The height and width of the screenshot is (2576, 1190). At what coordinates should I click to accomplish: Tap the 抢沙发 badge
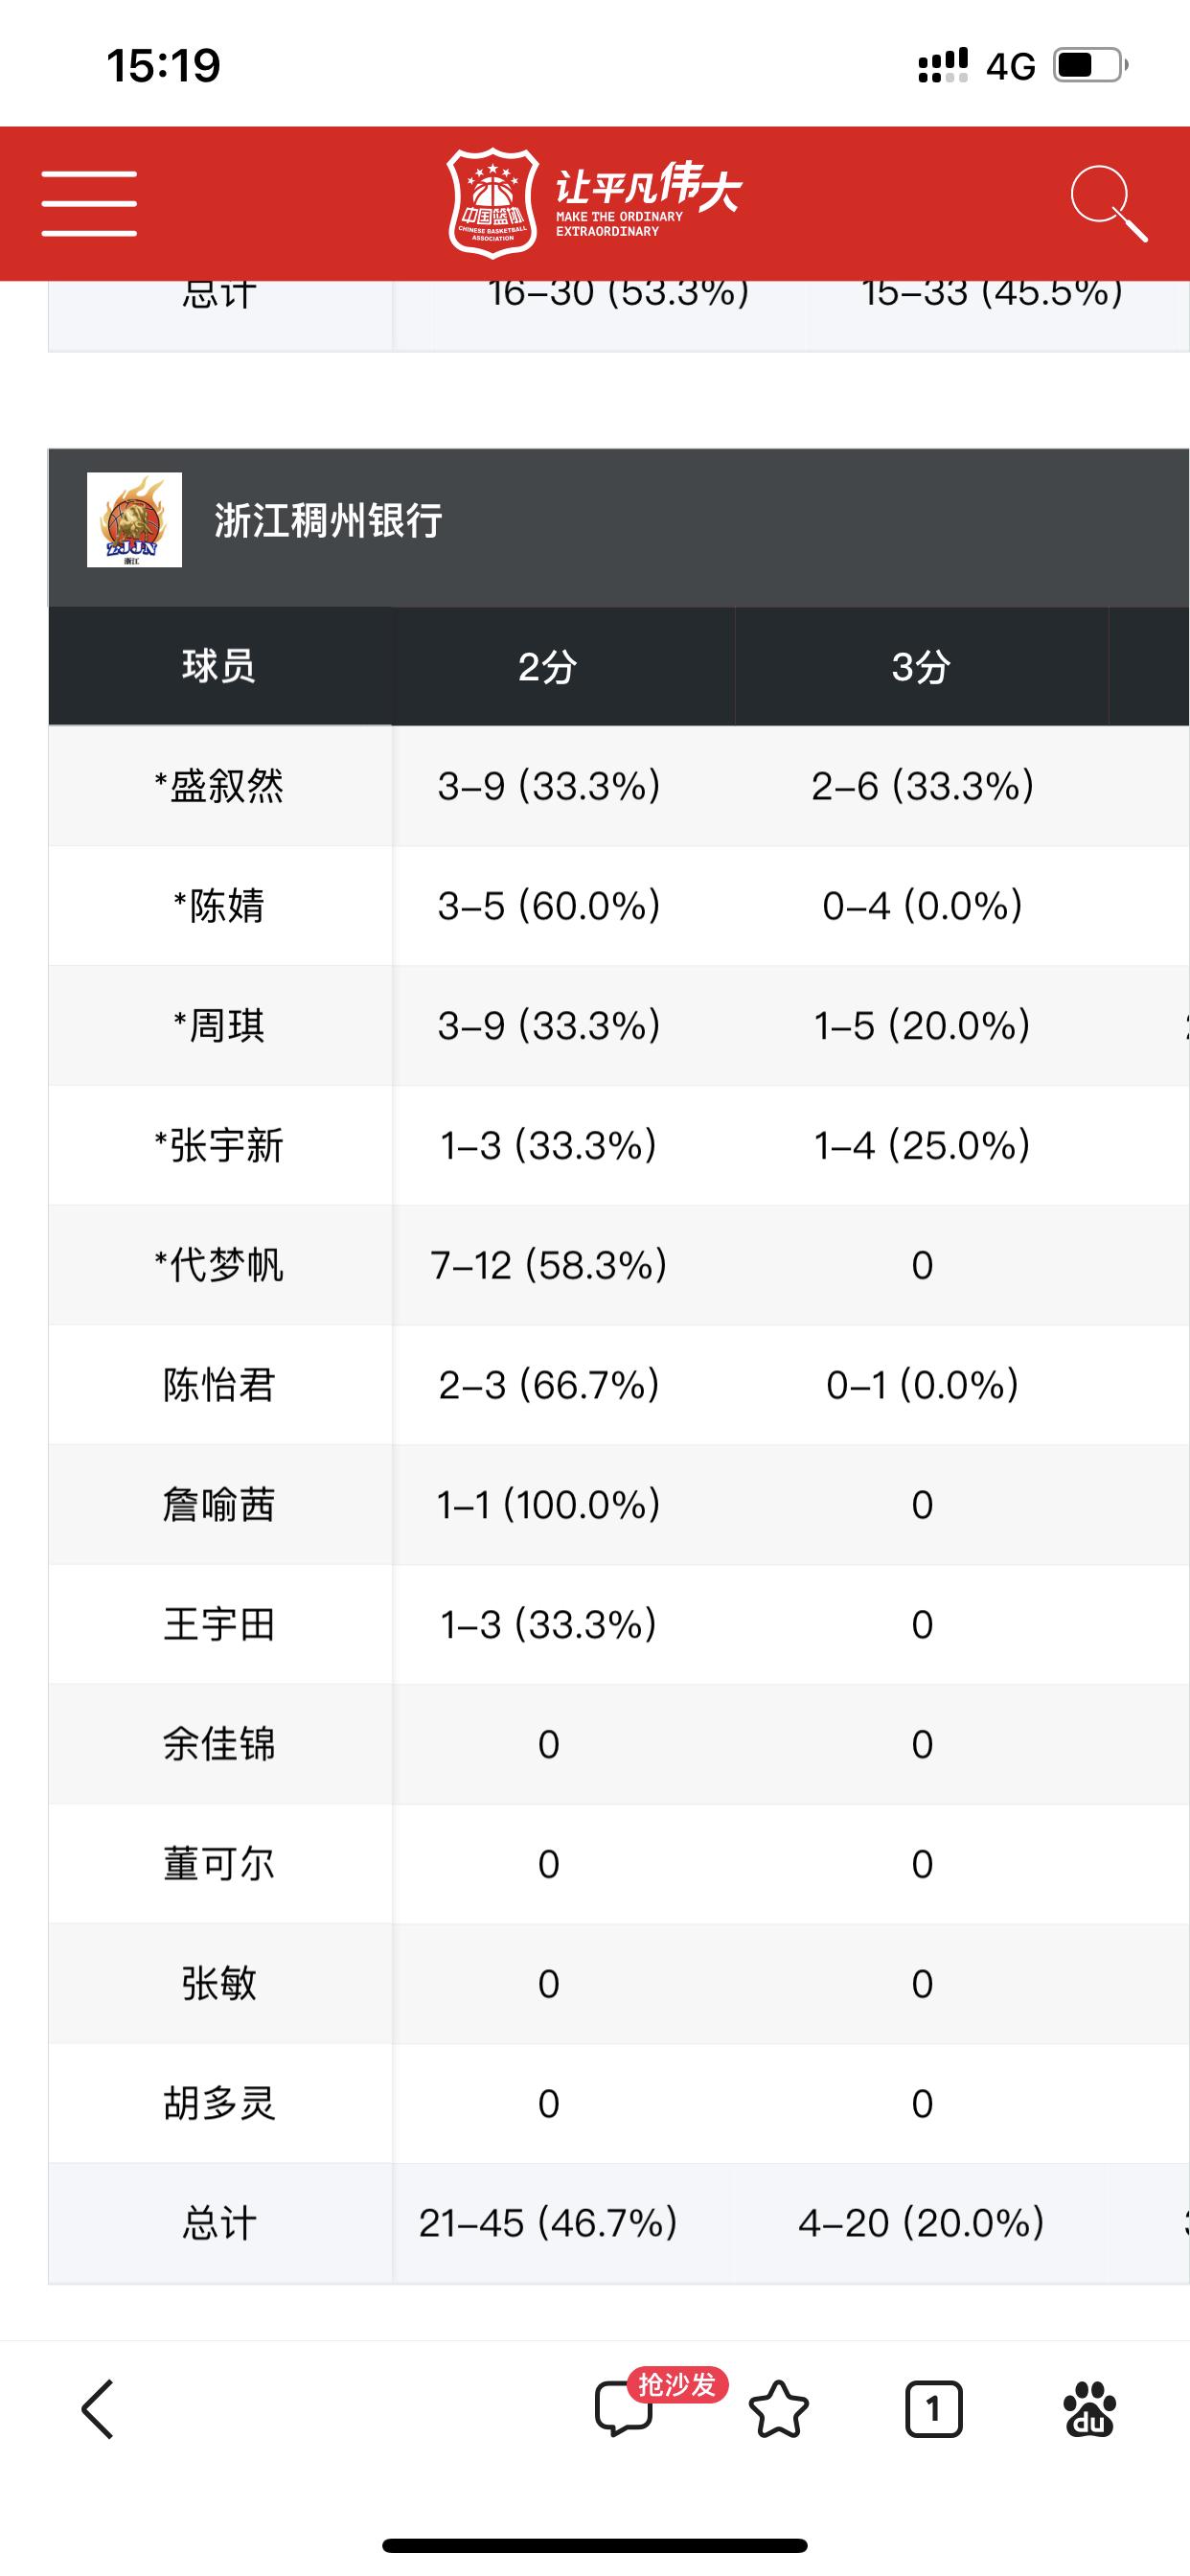pos(677,2386)
